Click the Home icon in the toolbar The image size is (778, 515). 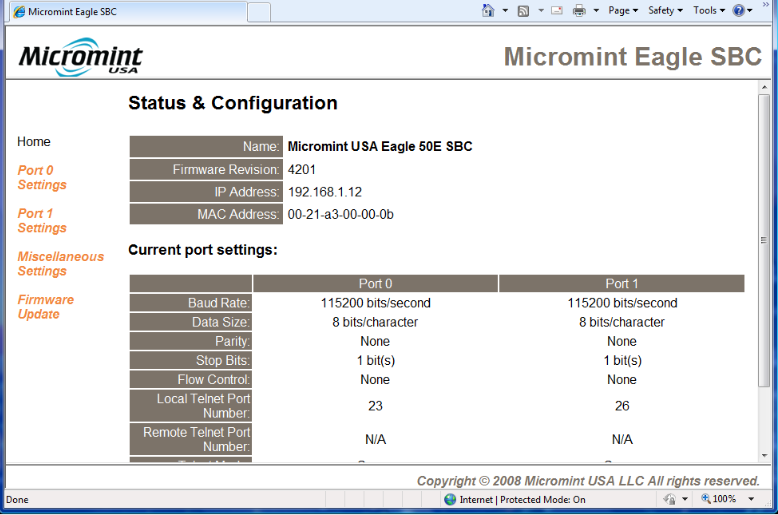488,11
